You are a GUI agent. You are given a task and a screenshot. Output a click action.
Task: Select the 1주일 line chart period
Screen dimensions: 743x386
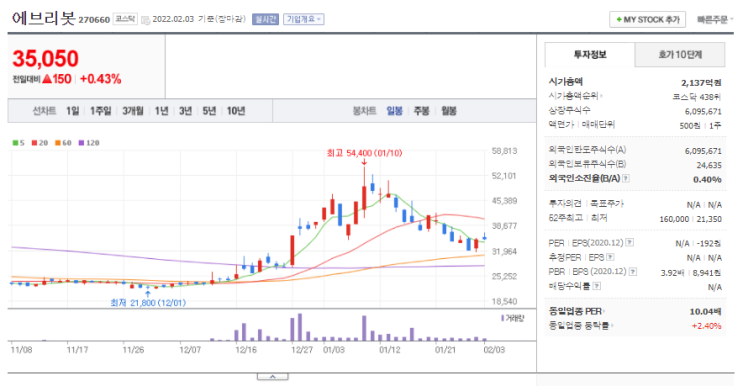100,111
